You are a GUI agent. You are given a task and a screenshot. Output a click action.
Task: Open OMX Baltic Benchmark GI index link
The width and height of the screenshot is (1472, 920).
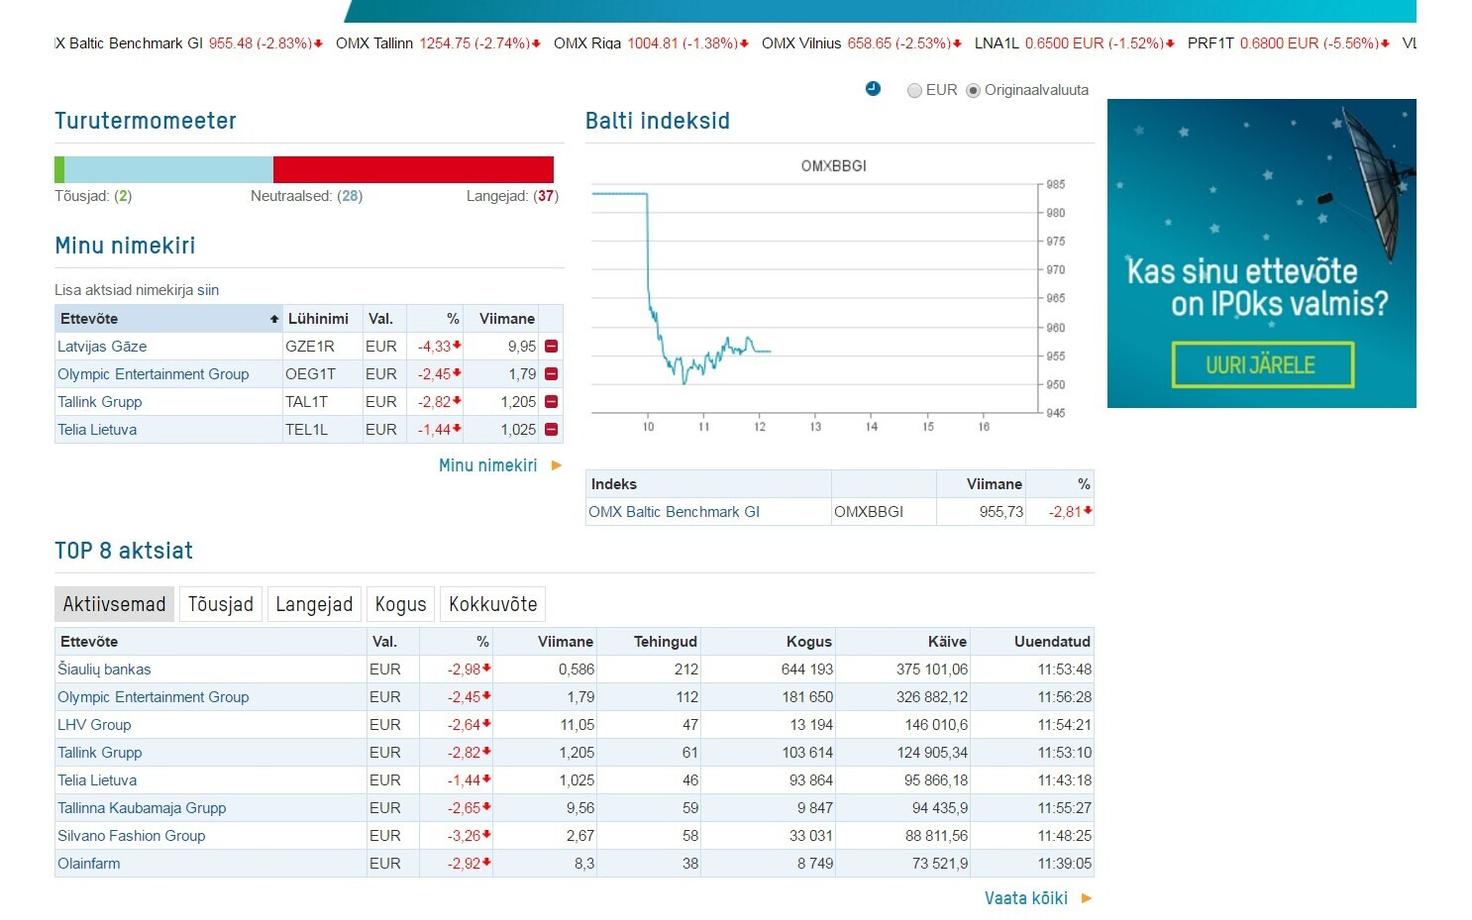coord(674,512)
